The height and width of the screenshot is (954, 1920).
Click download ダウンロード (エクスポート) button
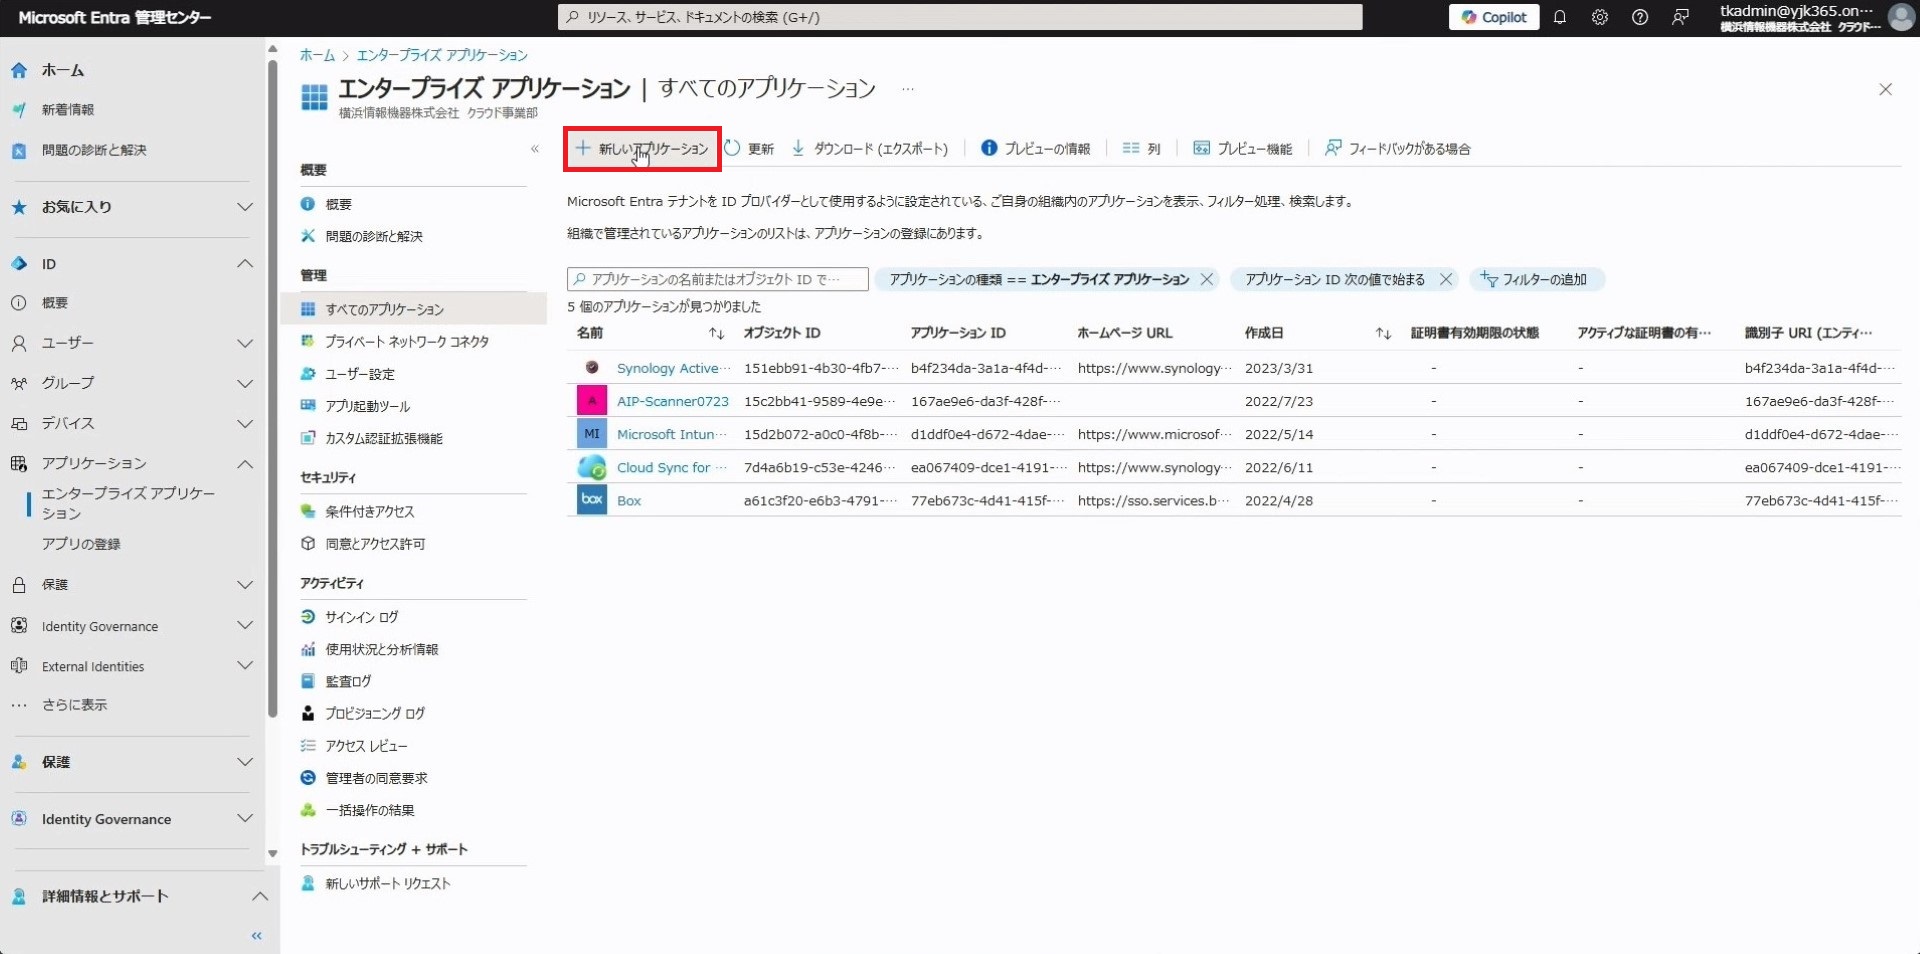point(869,148)
